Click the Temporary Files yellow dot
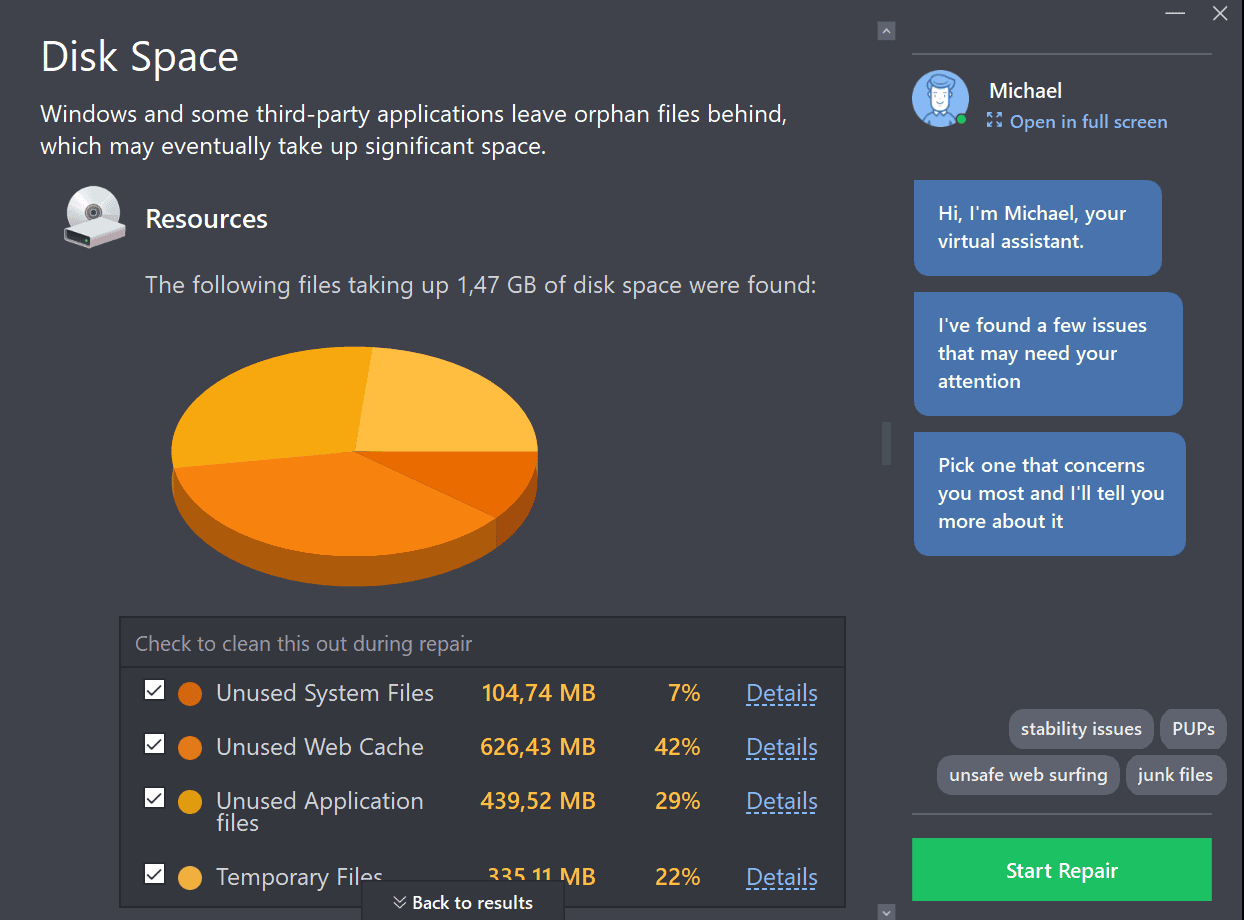The height and width of the screenshot is (920, 1244). click(x=190, y=878)
